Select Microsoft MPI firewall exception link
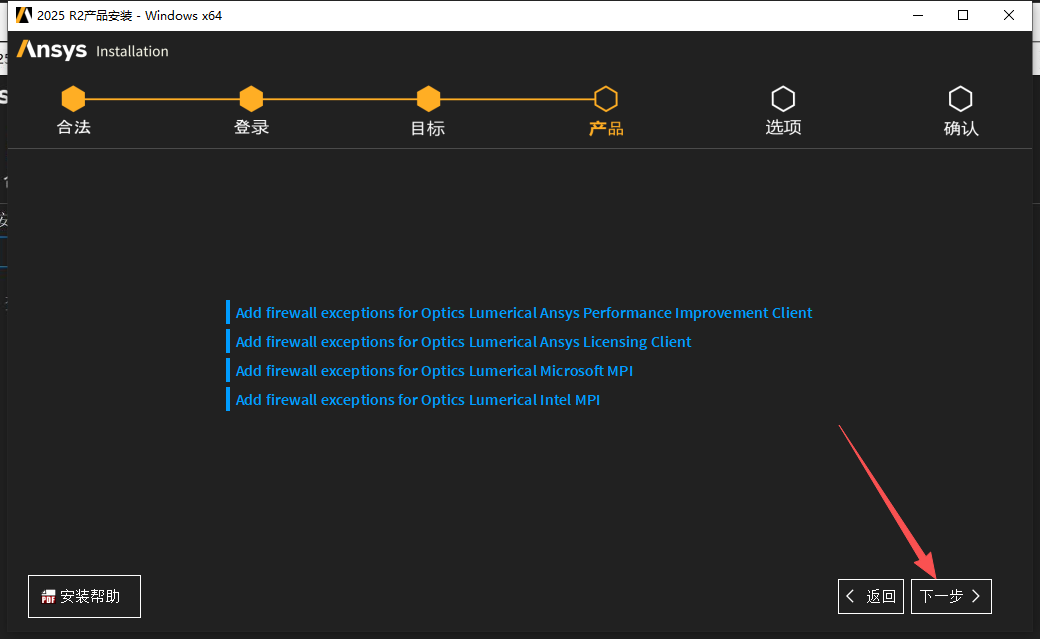This screenshot has height=639, width=1040. tap(434, 371)
